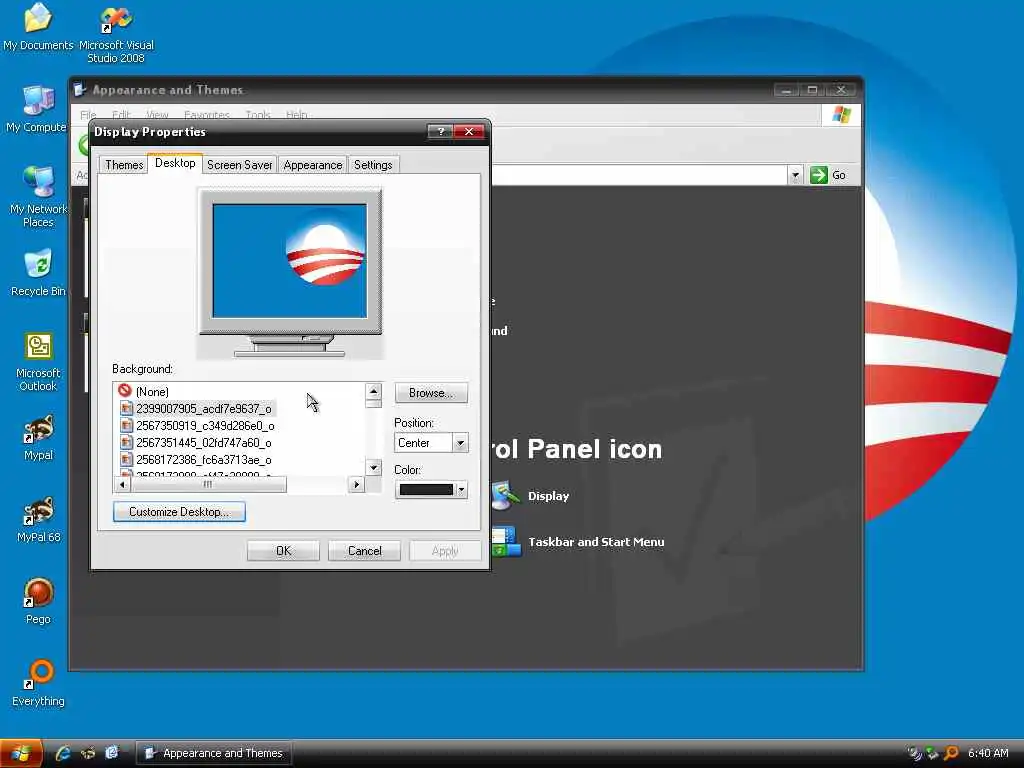1024x768 pixels.
Task: Click the Display control panel icon
Action: [x=505, y=496]
